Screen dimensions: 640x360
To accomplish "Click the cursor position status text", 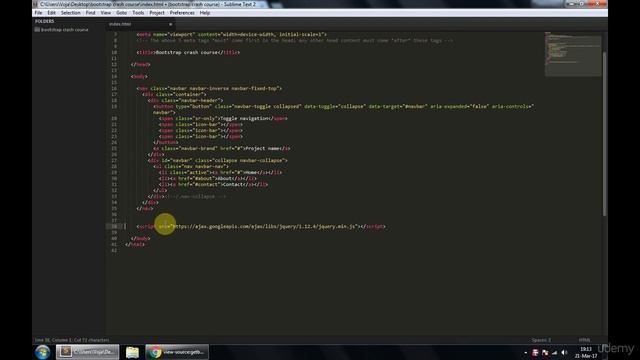I will 72,340.
